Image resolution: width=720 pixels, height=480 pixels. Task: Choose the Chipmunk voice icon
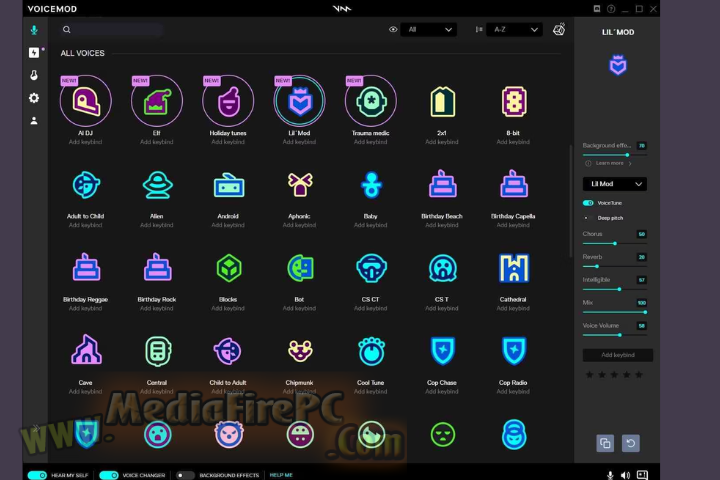coord(300,351)
